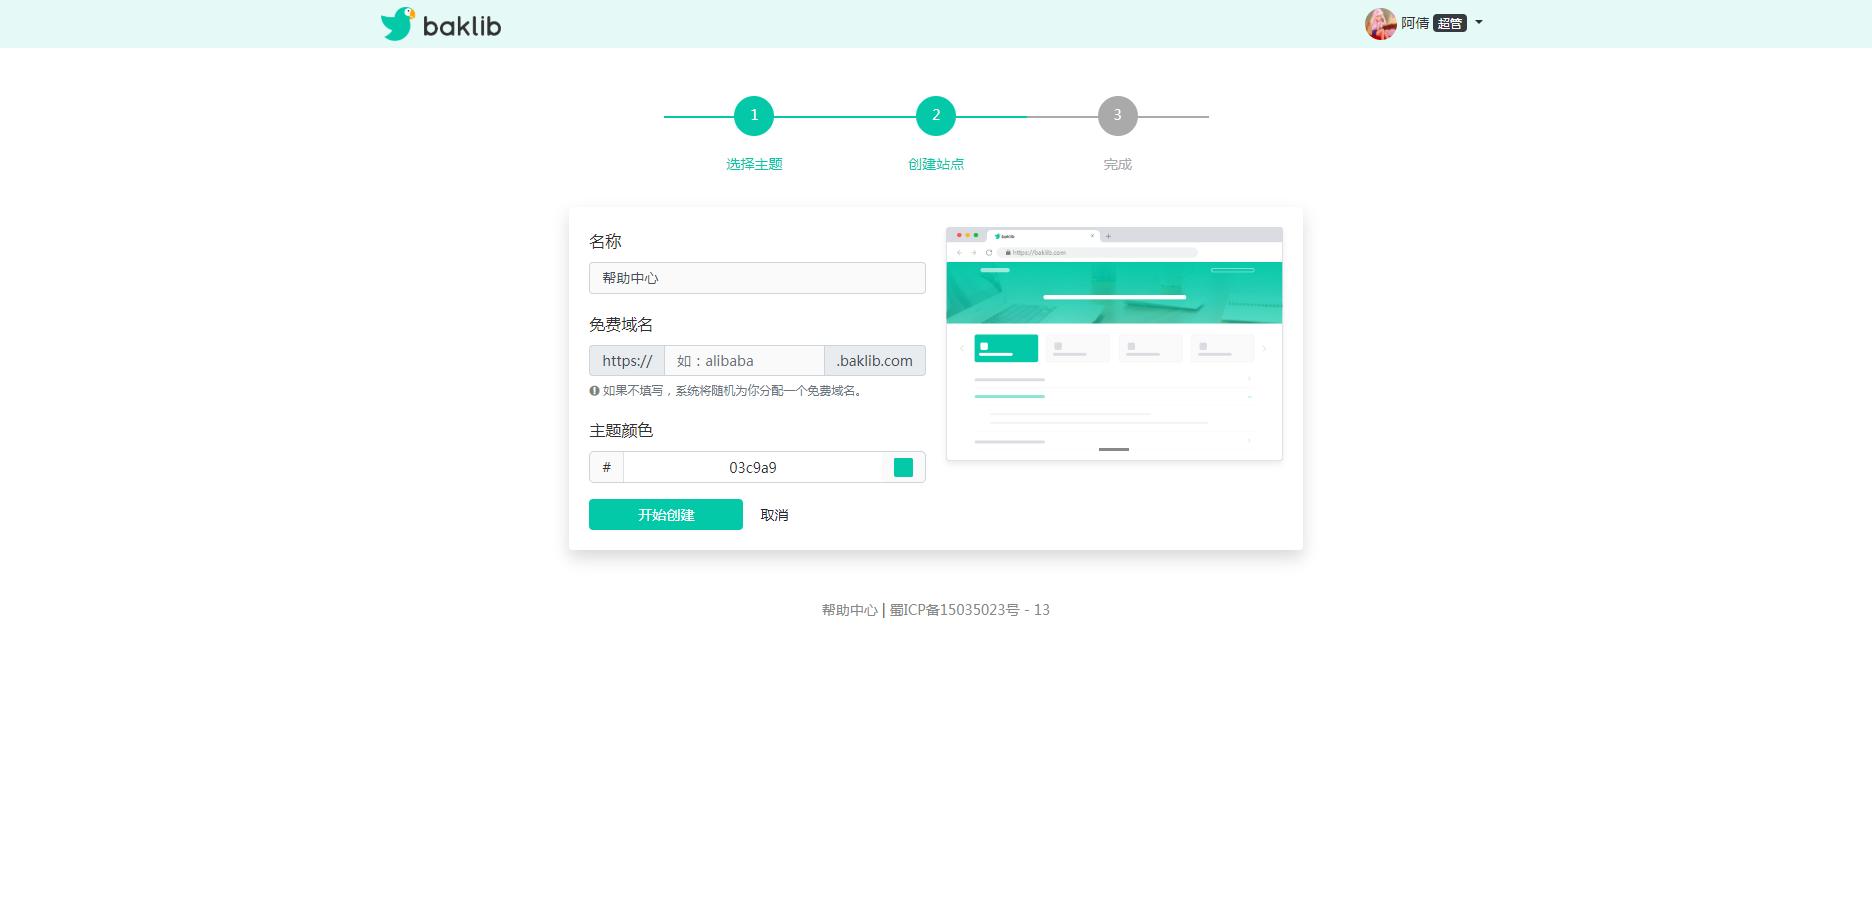Click the 名称 field containing 帮助中心
The height and width of the screenshot is (901, 1872).
pyautogui.click(x=757, y=277)
